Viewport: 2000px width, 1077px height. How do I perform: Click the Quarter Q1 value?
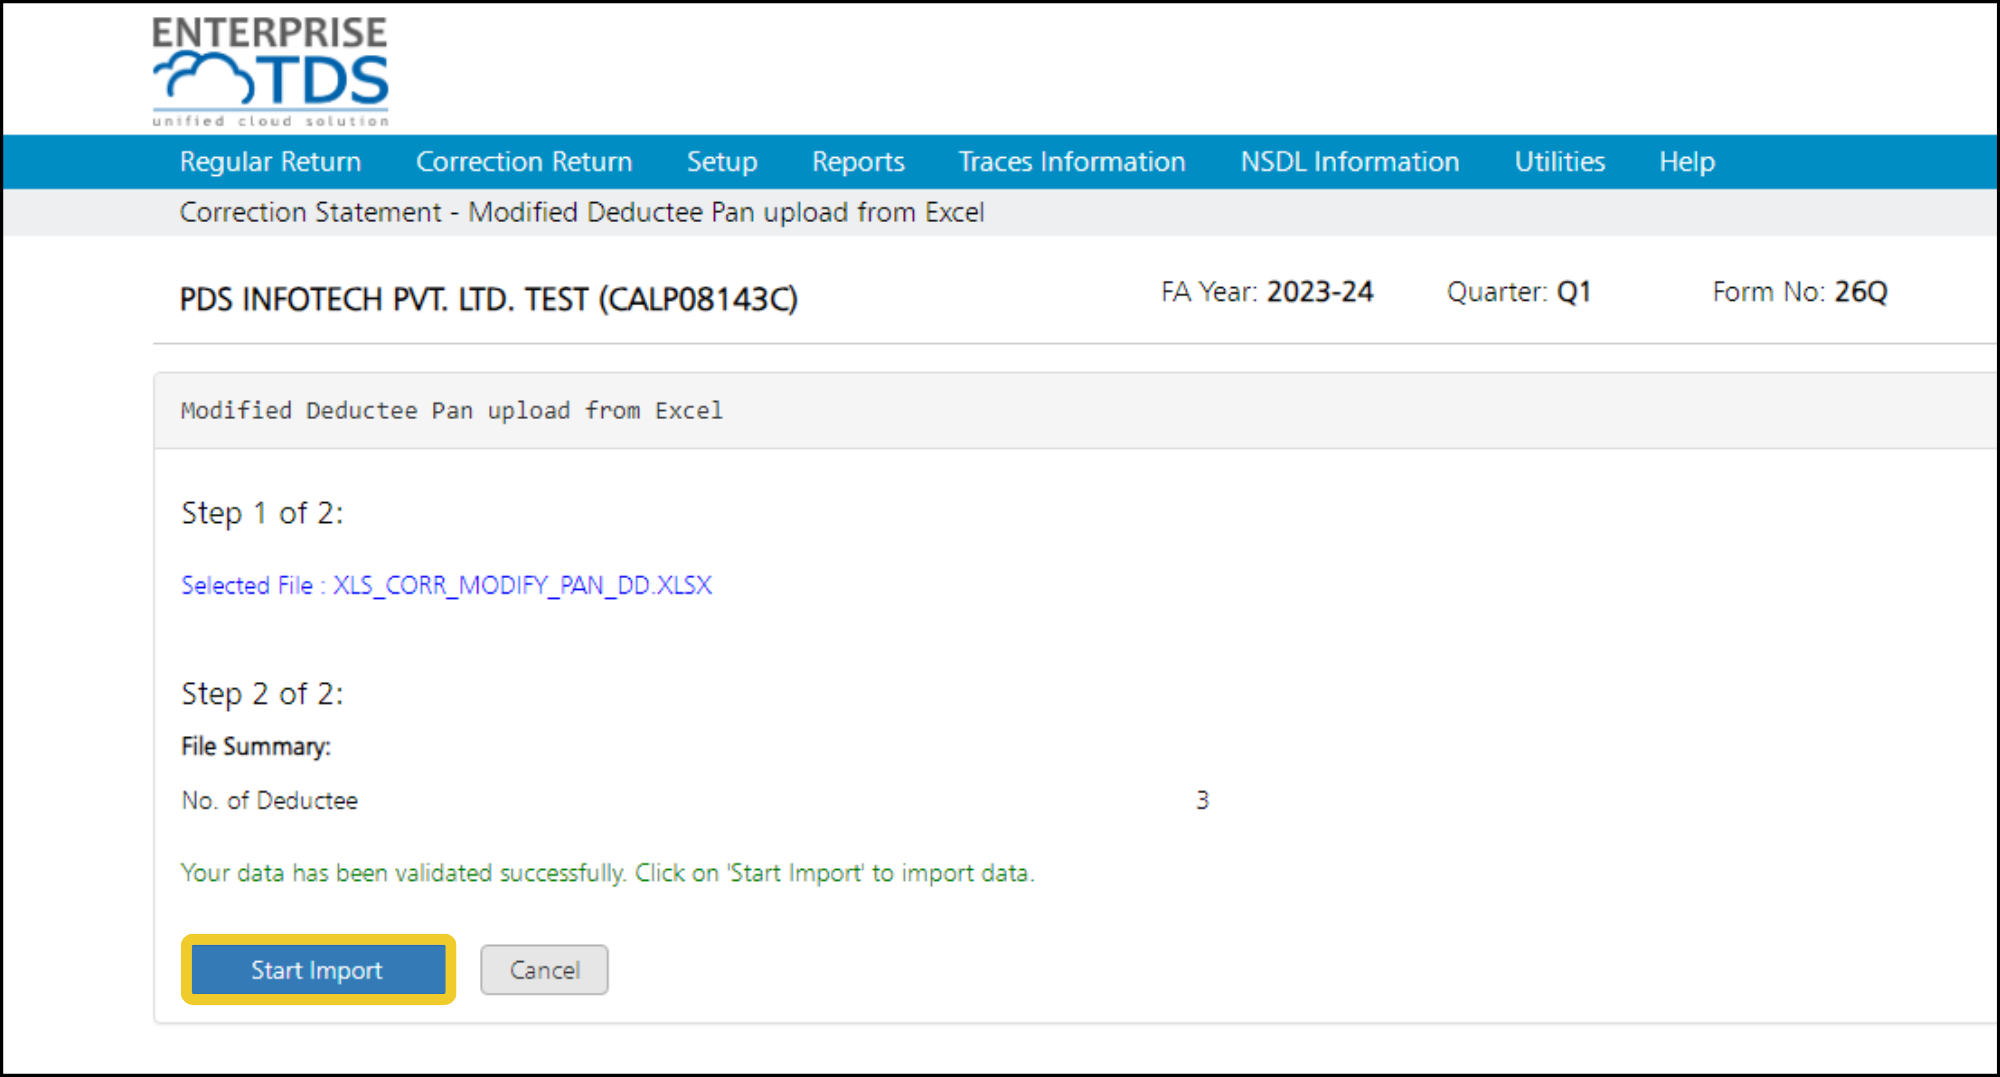1574,292
